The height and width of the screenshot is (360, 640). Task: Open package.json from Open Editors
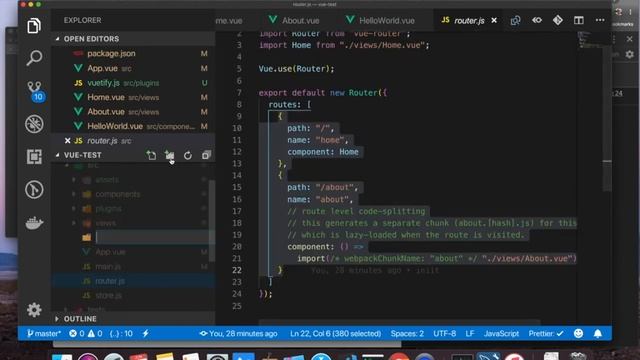pos(133,53)
